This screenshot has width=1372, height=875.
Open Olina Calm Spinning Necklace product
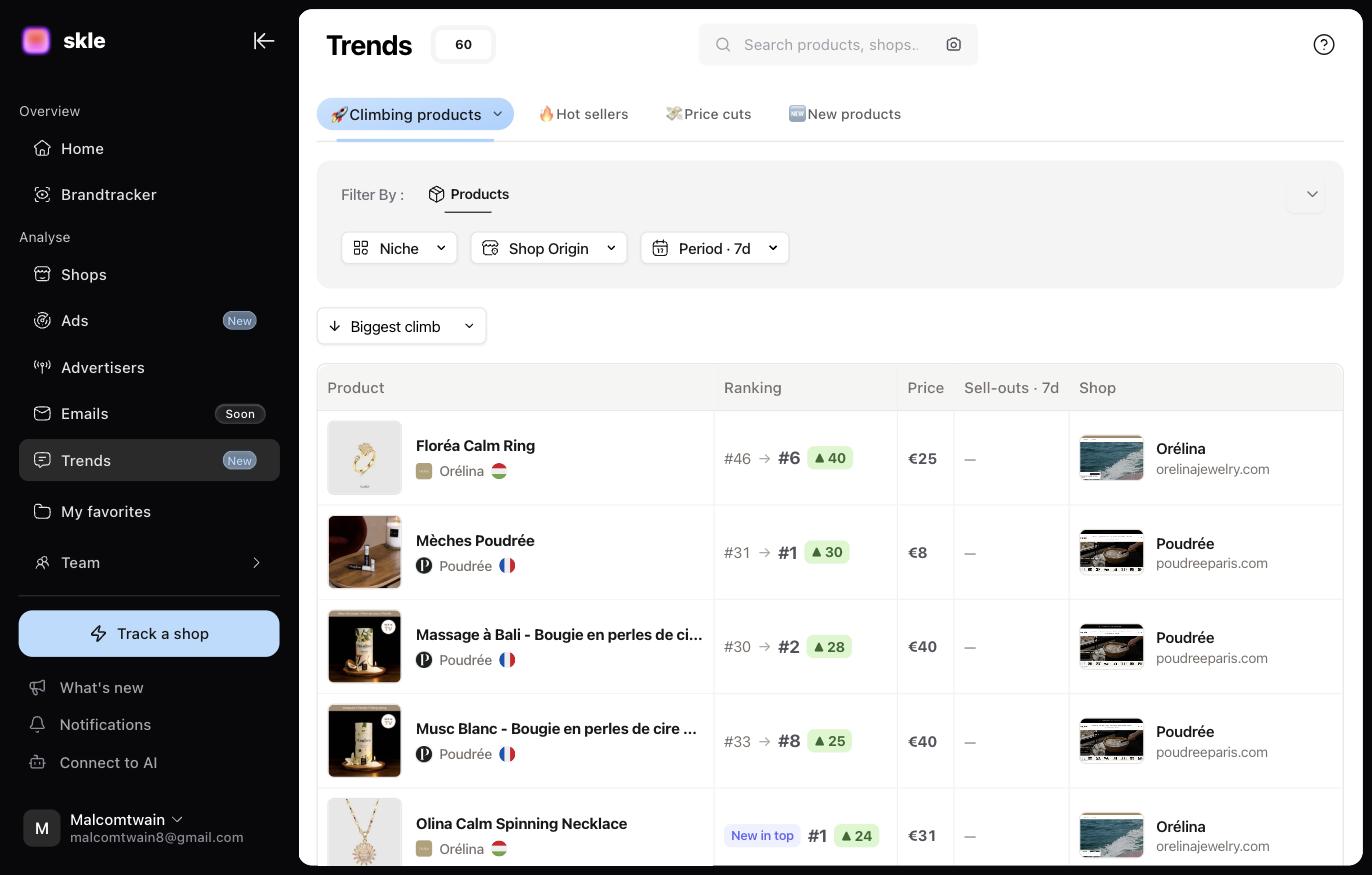click(521, 824)
